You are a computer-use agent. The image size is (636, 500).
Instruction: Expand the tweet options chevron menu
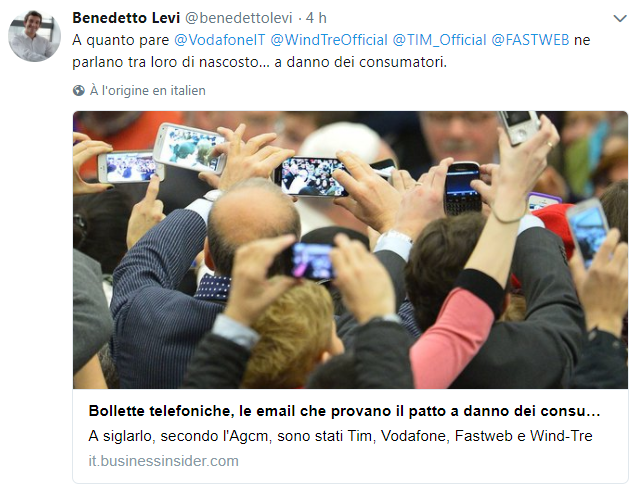620,18
